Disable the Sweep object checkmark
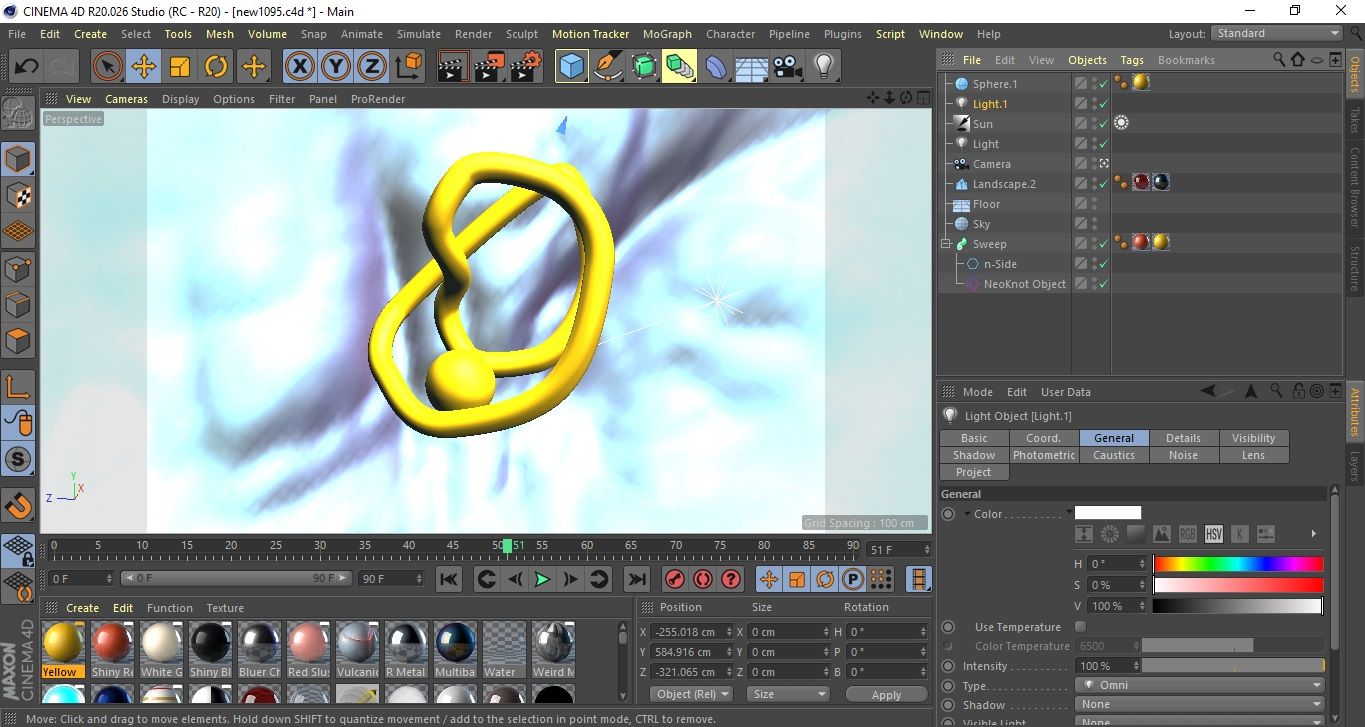The image size is (1365, 727). 1104,244
